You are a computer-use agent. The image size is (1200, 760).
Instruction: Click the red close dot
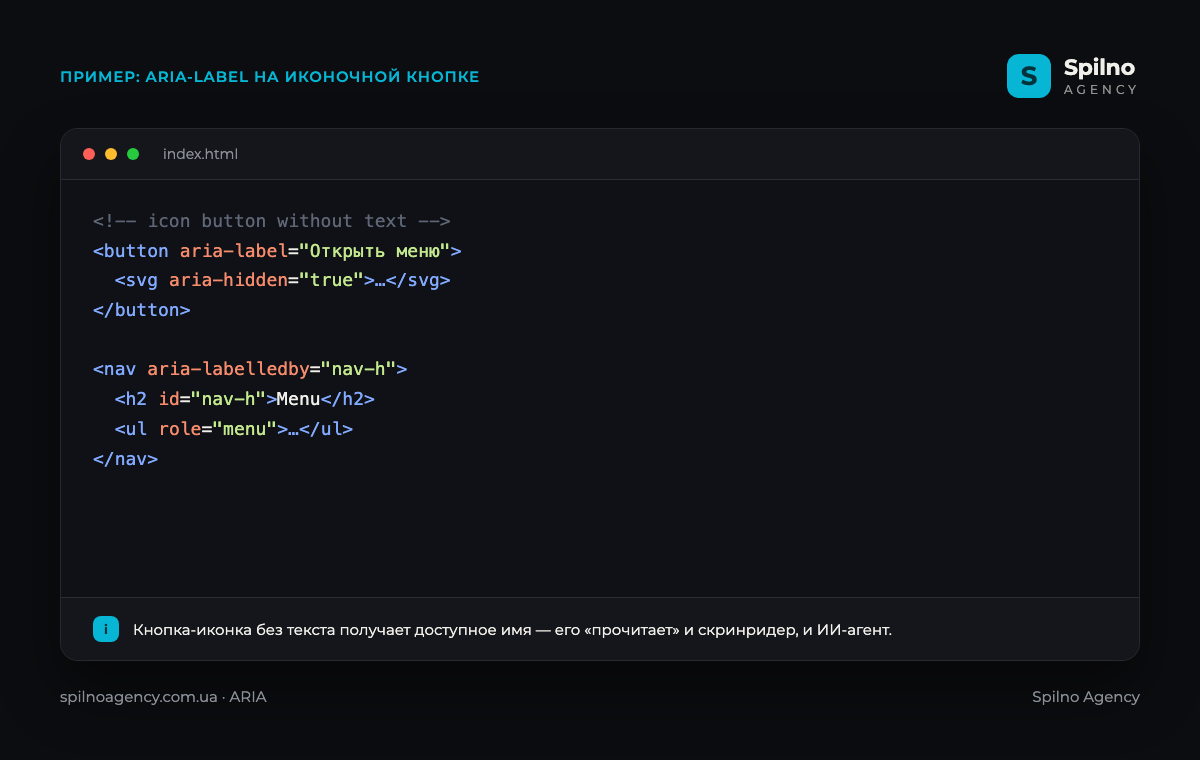click(x=89, y=154)
